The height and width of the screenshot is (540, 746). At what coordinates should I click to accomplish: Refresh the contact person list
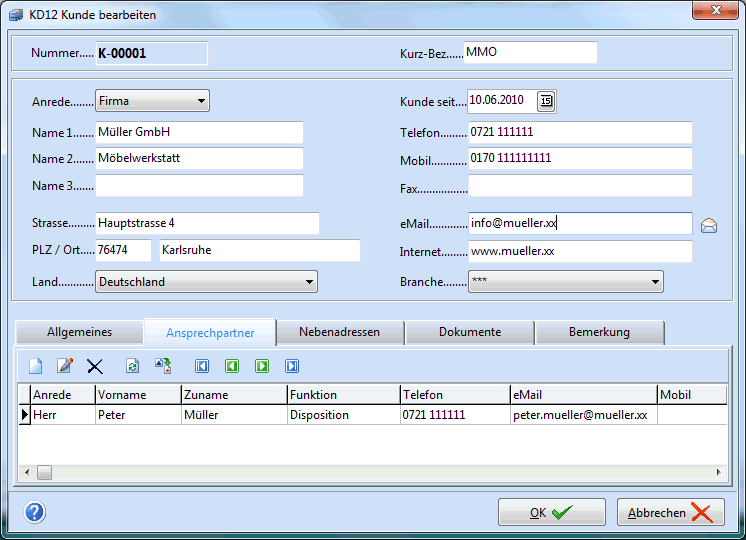131,367
